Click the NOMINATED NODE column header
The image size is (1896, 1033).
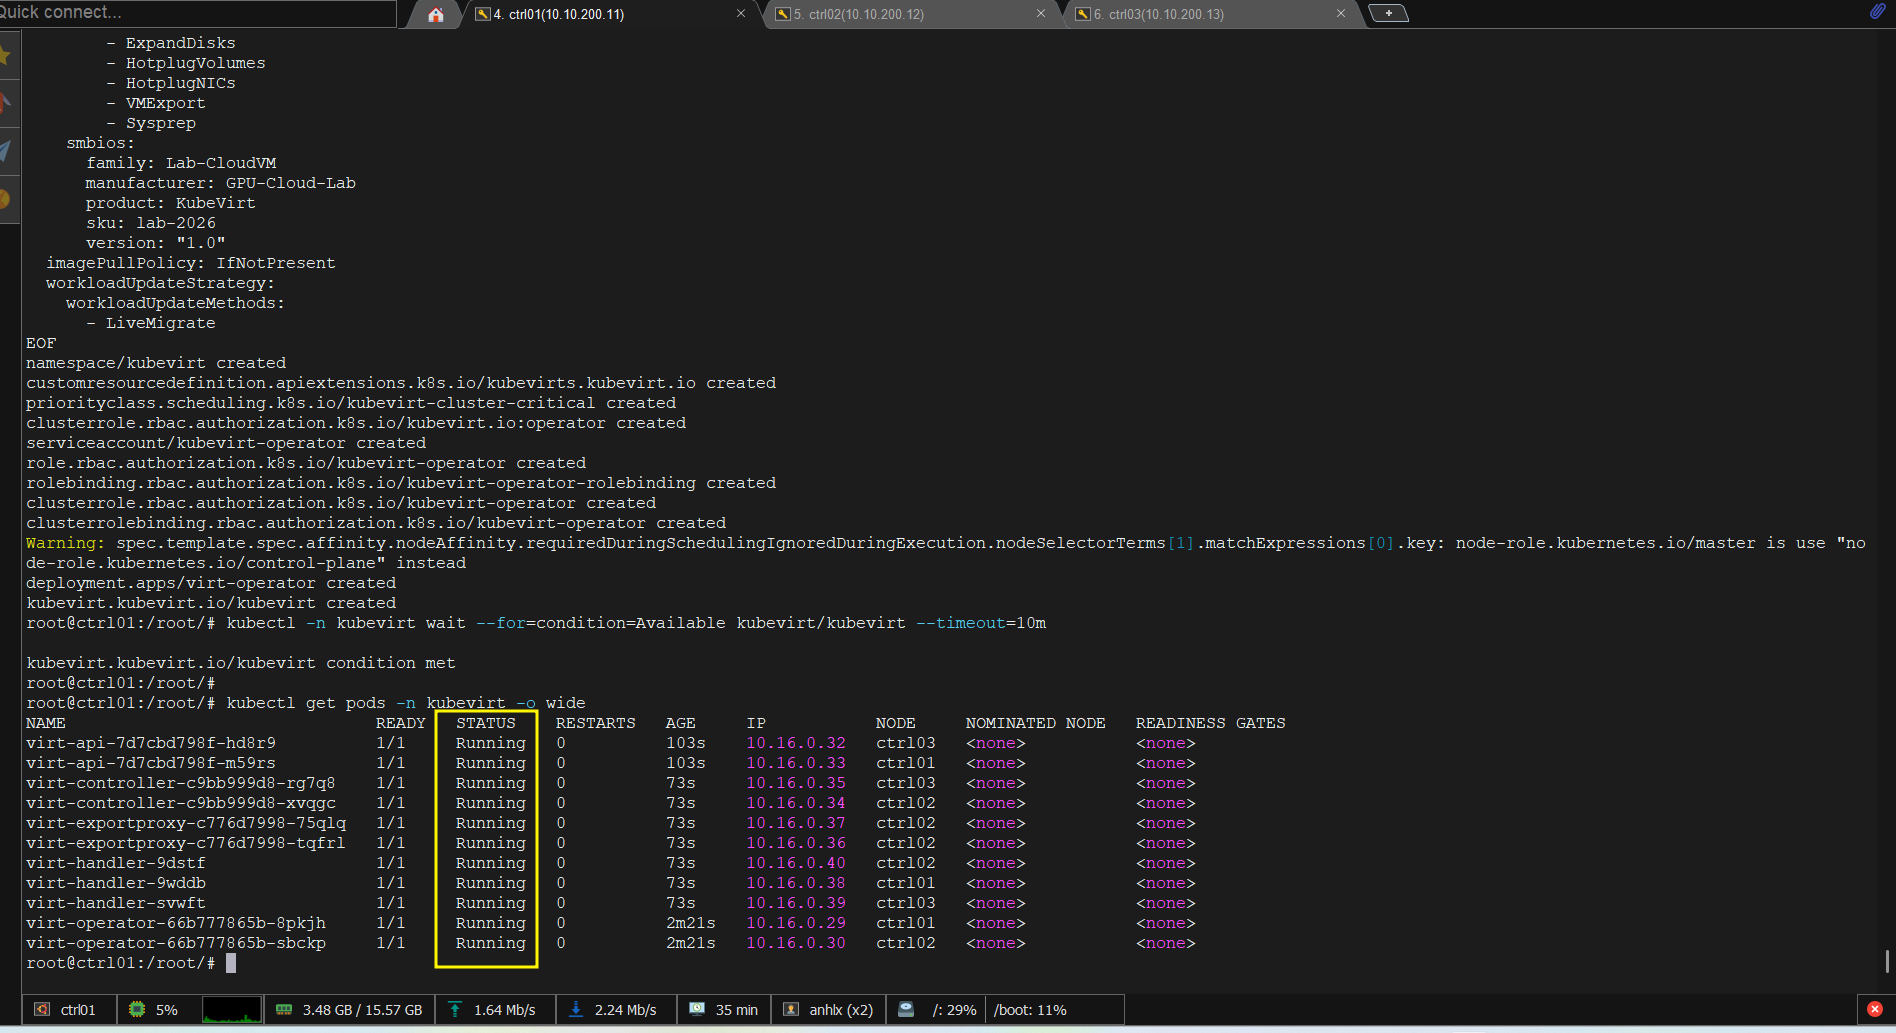(x=1036, y=723)
